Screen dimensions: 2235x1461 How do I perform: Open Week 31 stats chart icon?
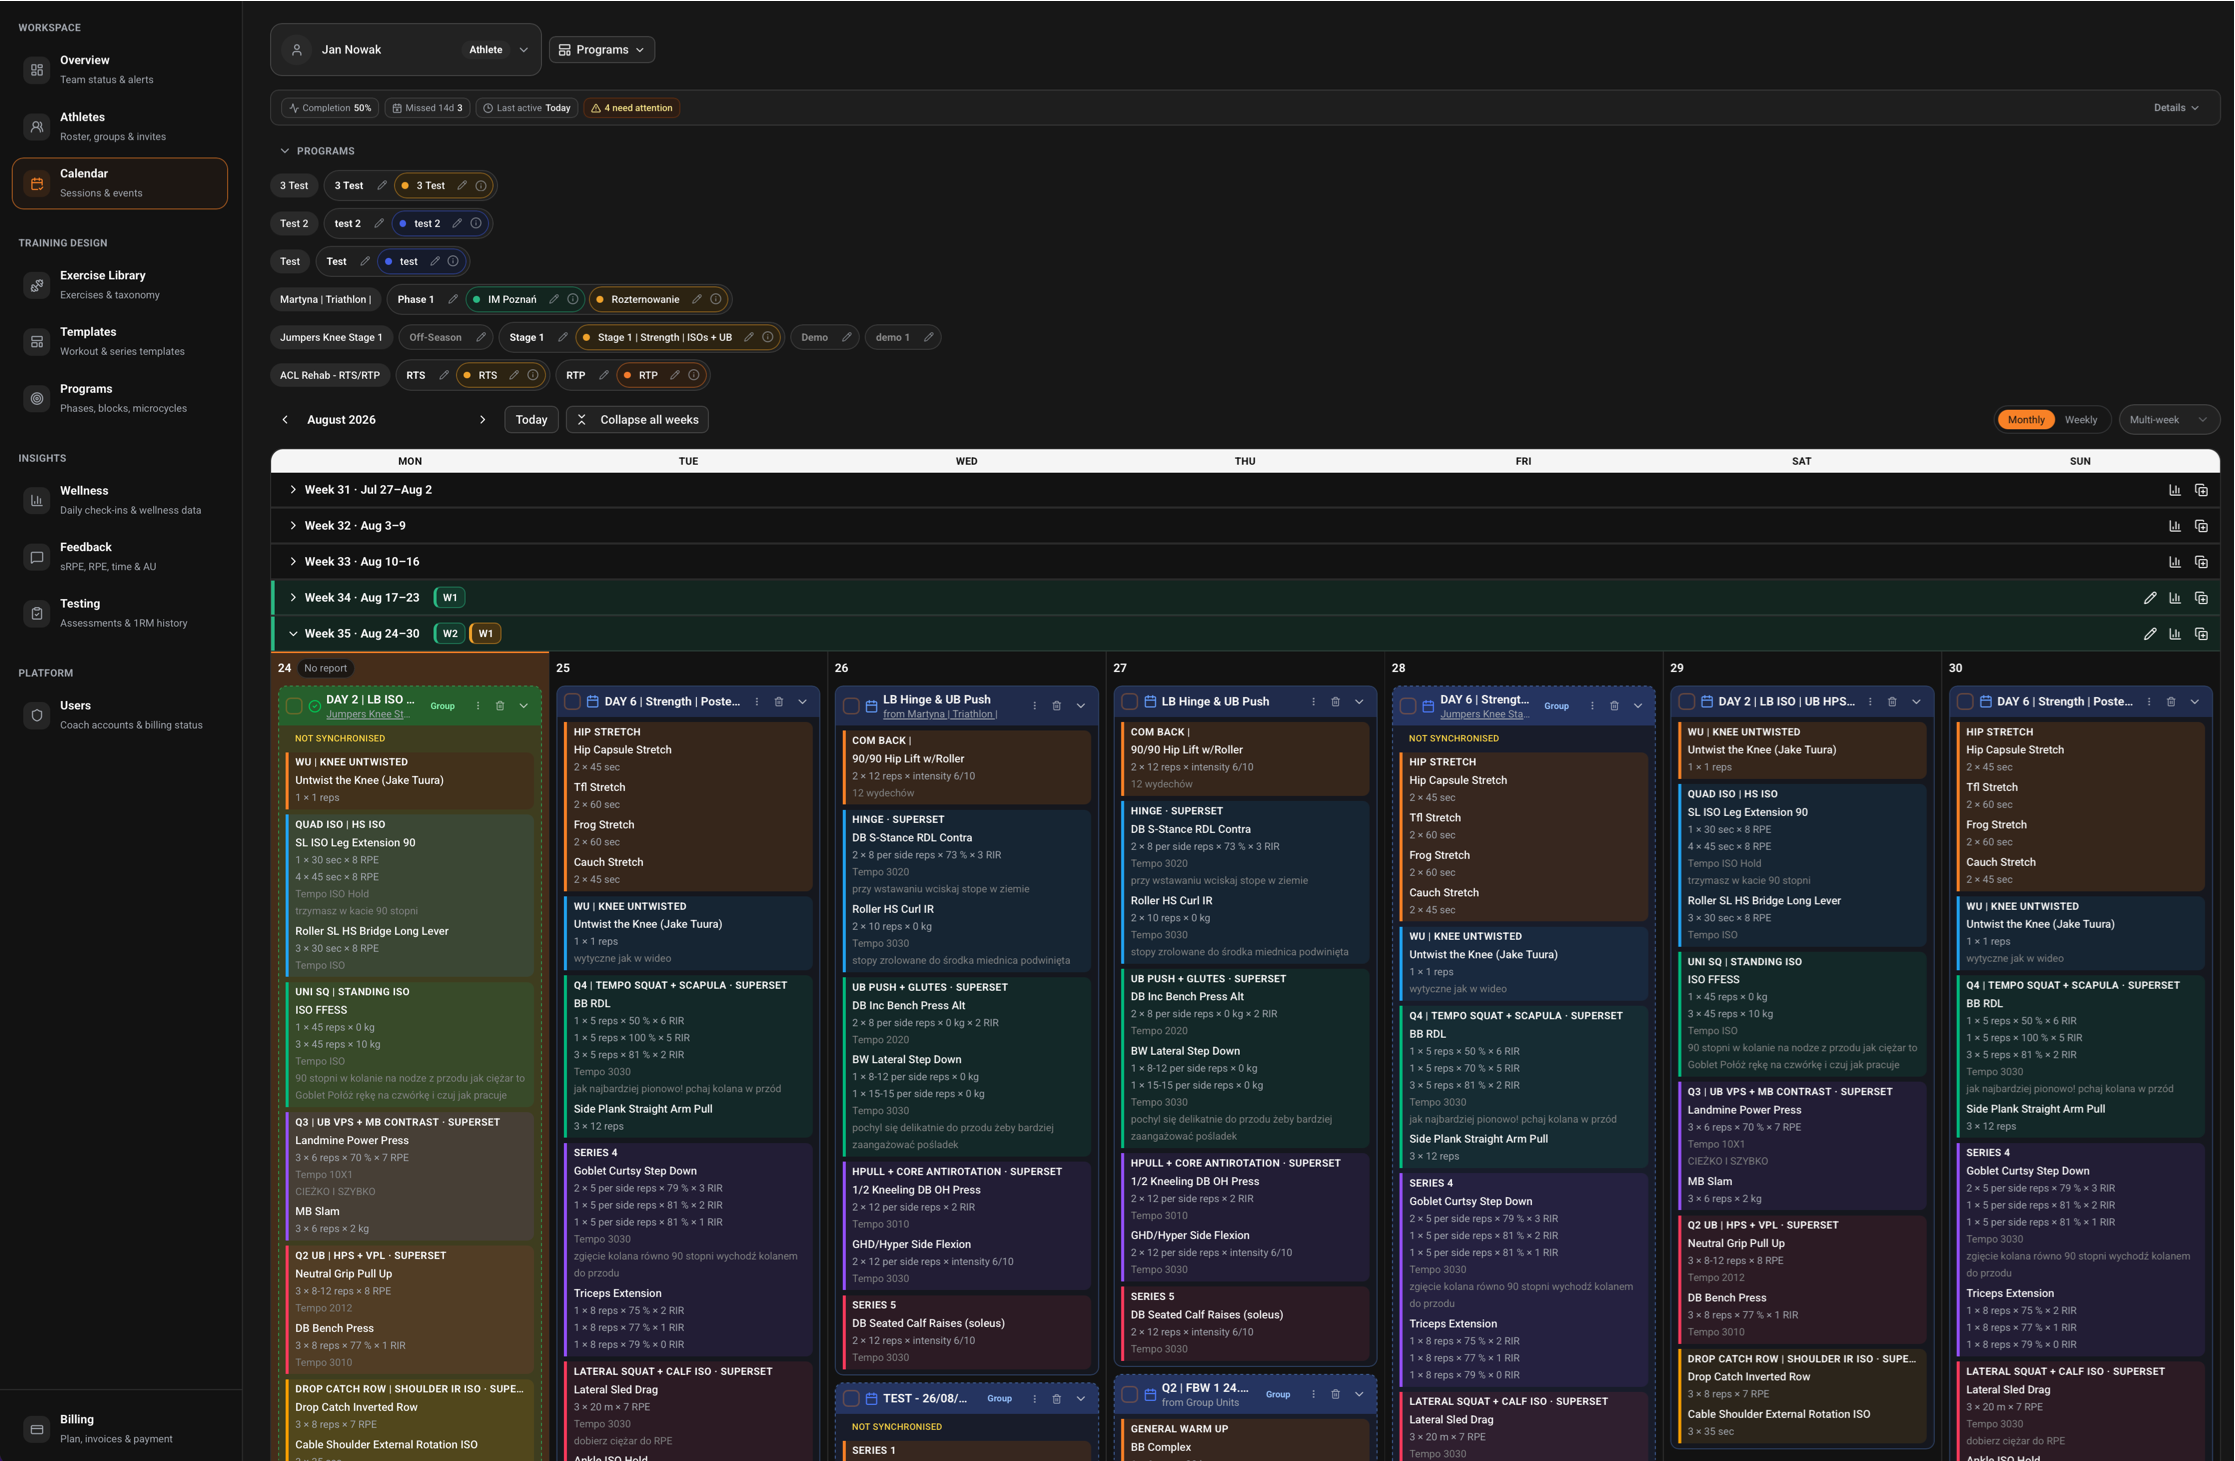2175,490
